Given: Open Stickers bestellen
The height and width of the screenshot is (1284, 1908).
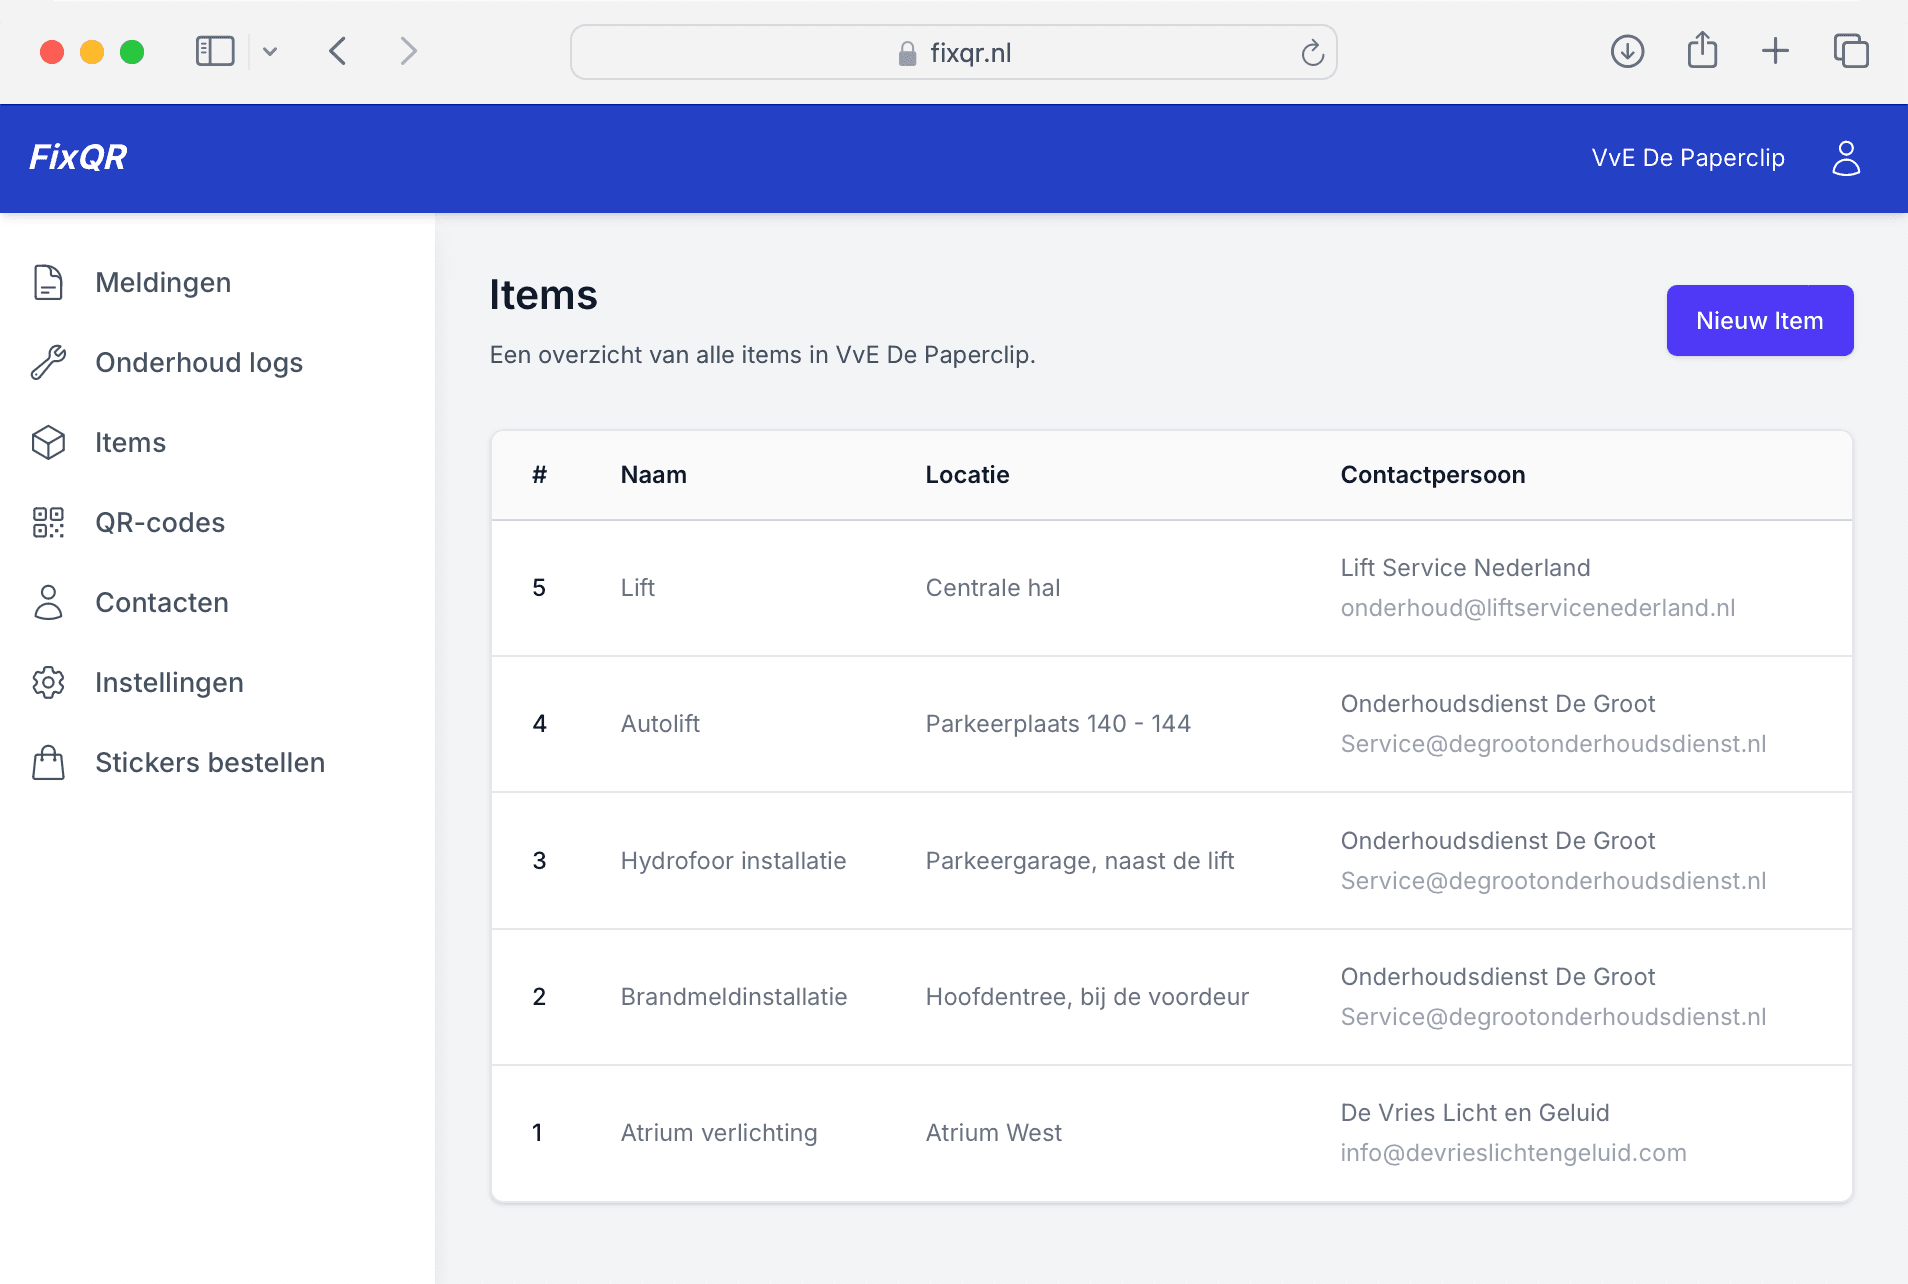Looking at the screenshot, I should pyautogui.click(x=210, y=763).
